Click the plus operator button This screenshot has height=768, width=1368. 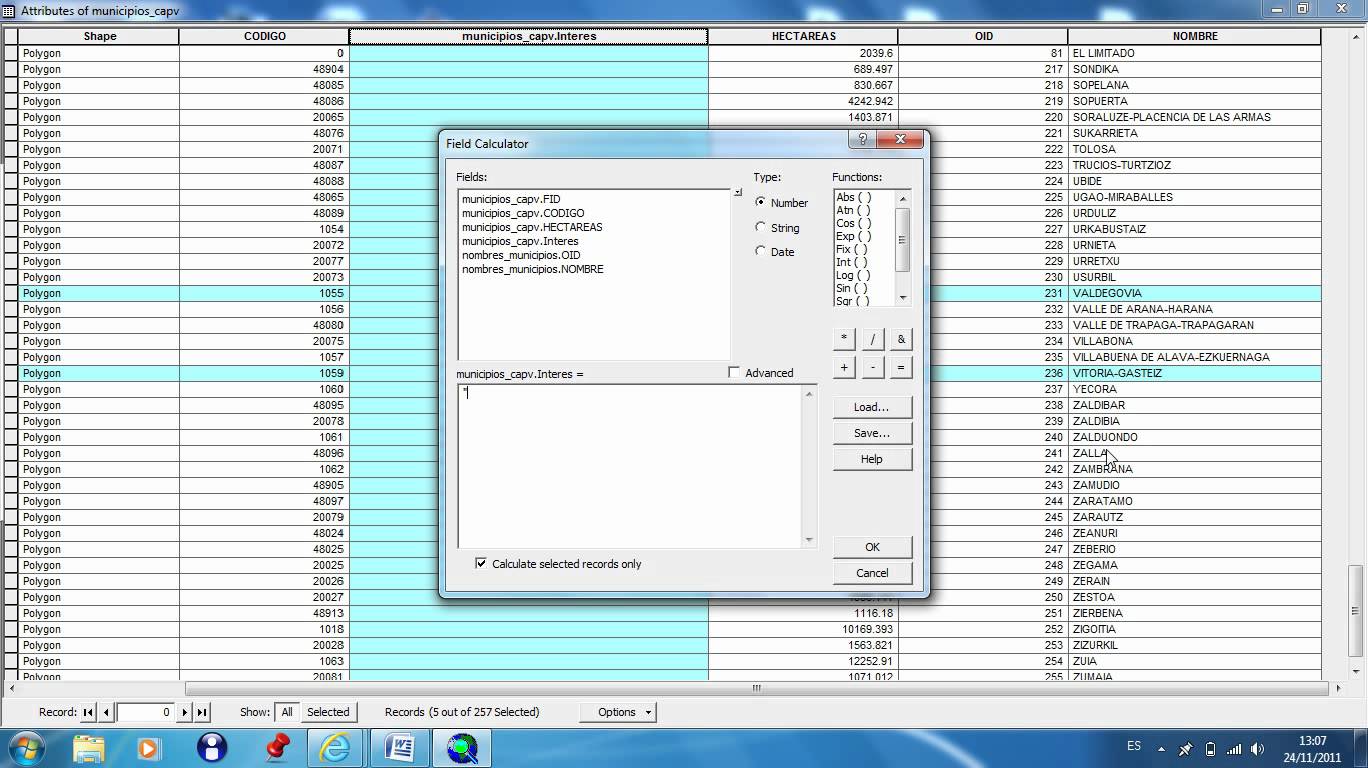[844, 367]
